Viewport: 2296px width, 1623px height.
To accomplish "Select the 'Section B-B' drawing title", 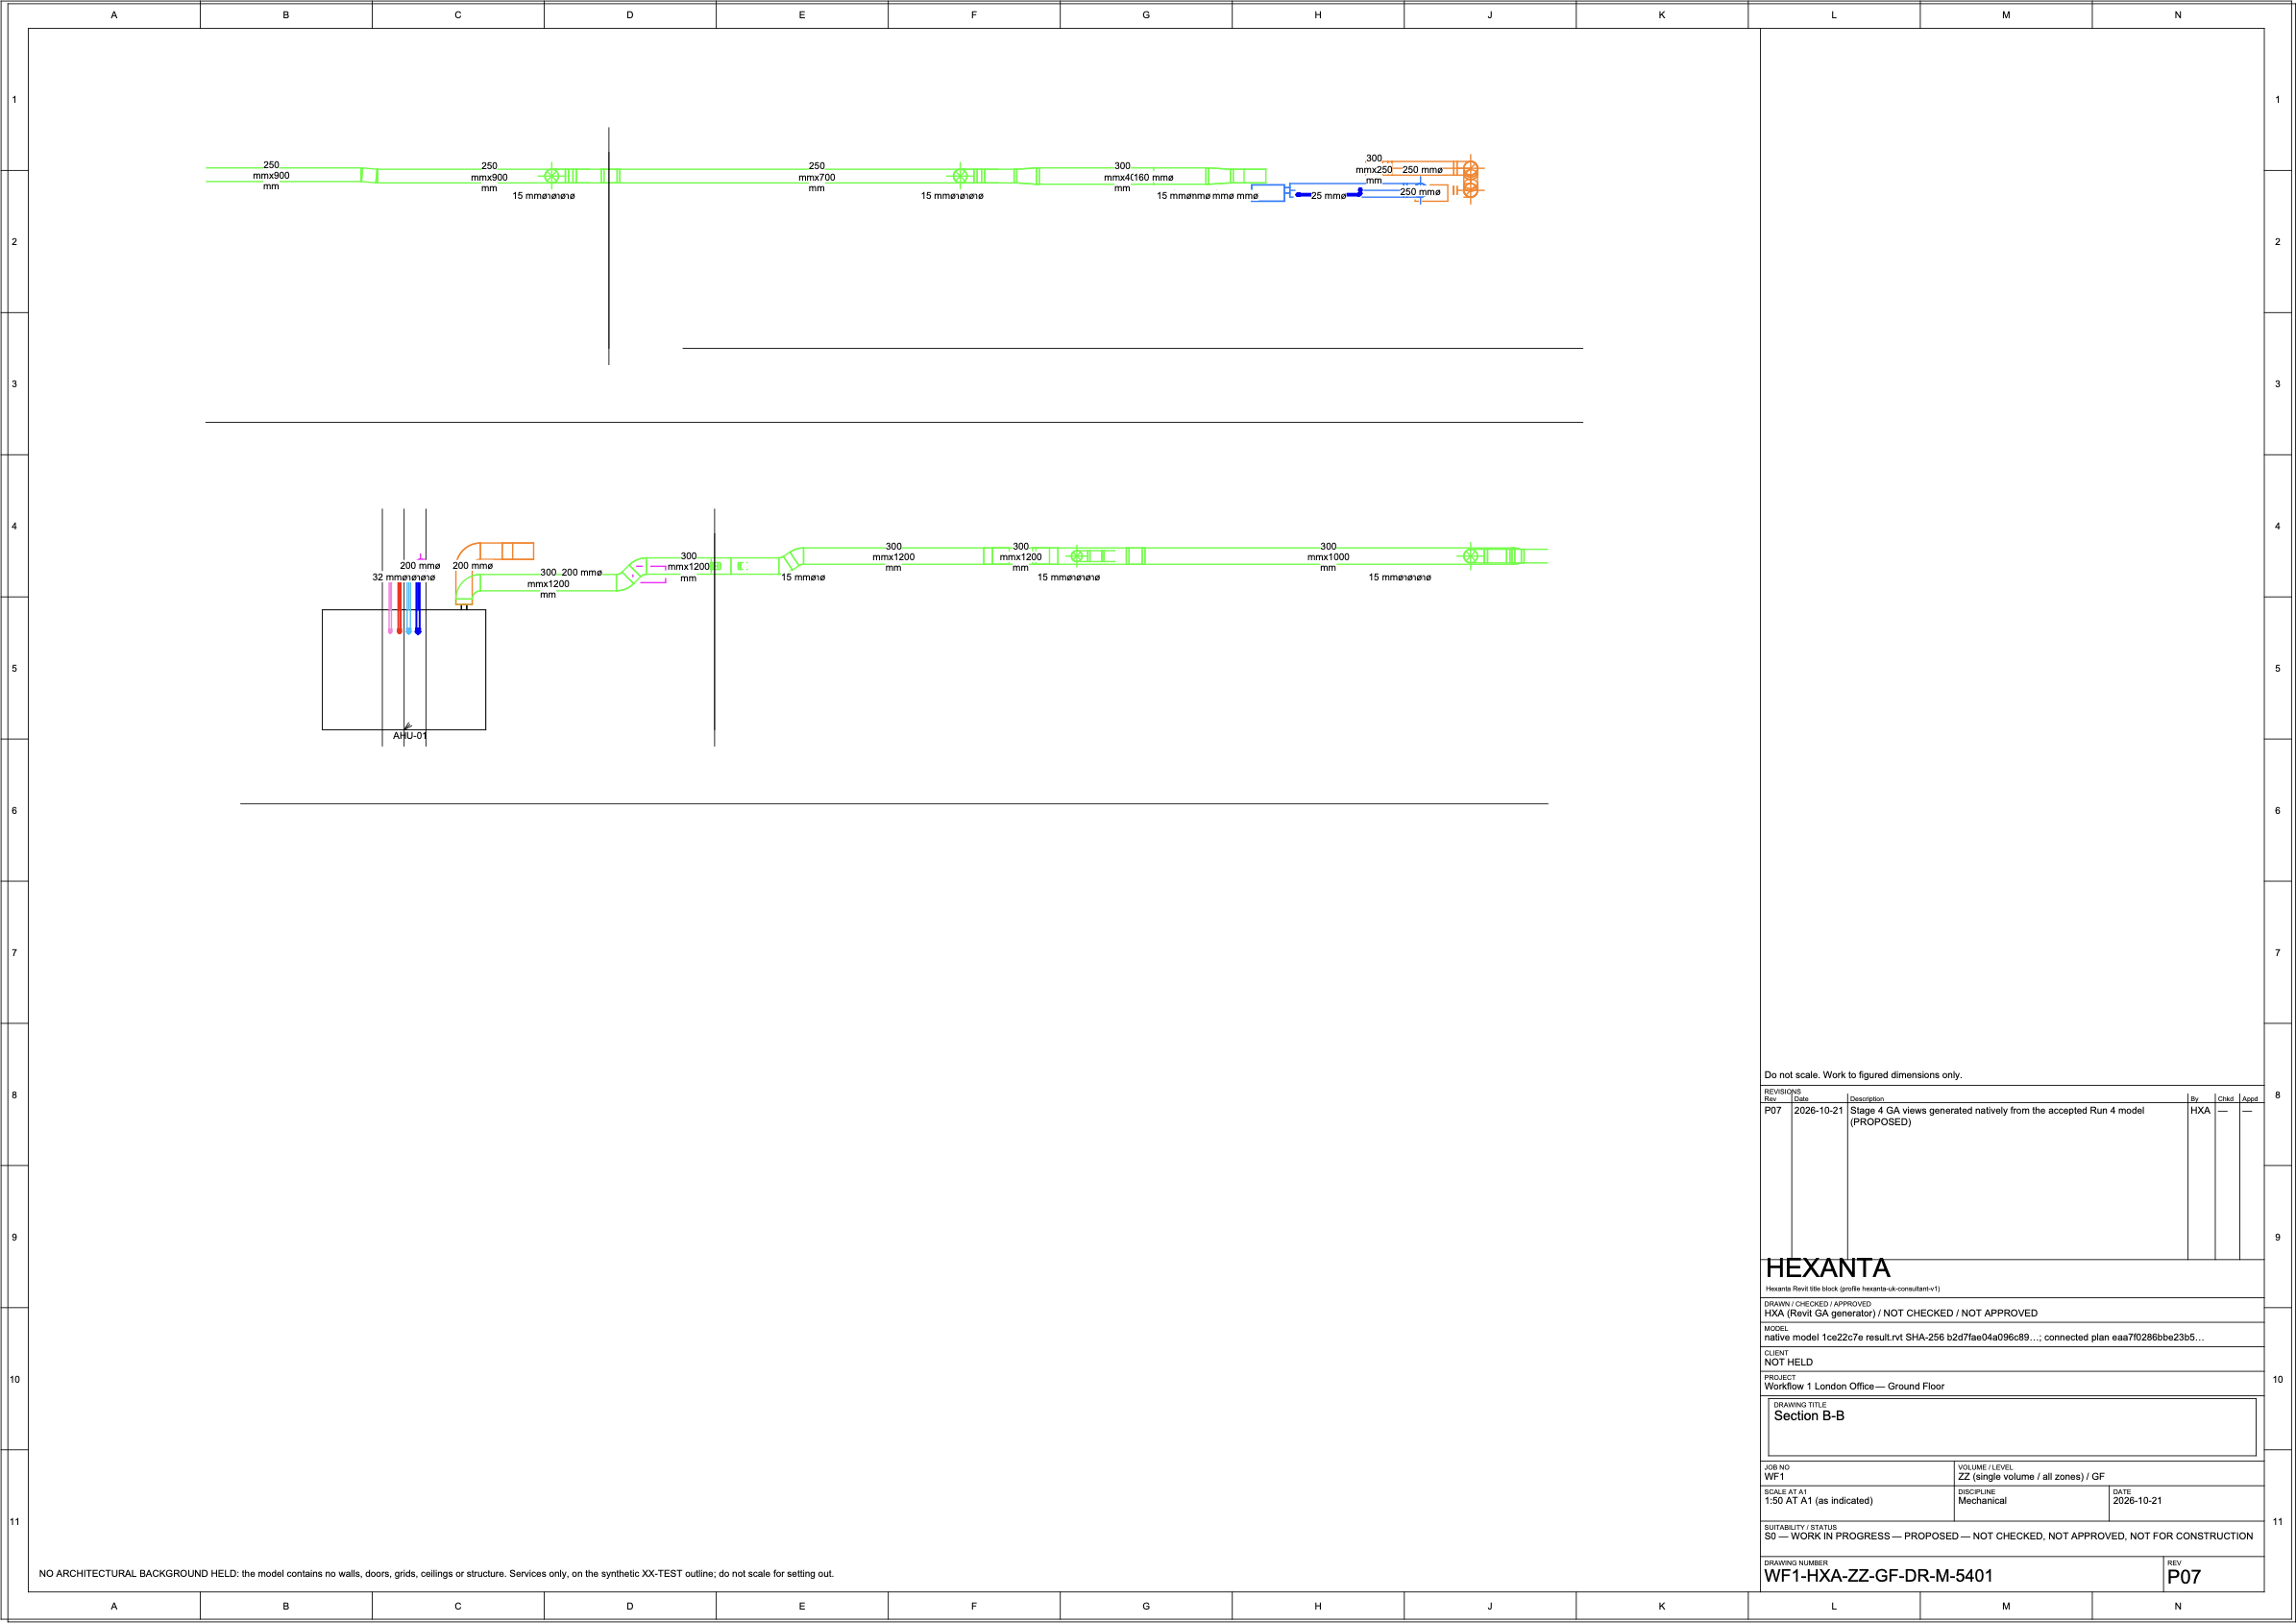I will (1809, 1416).
